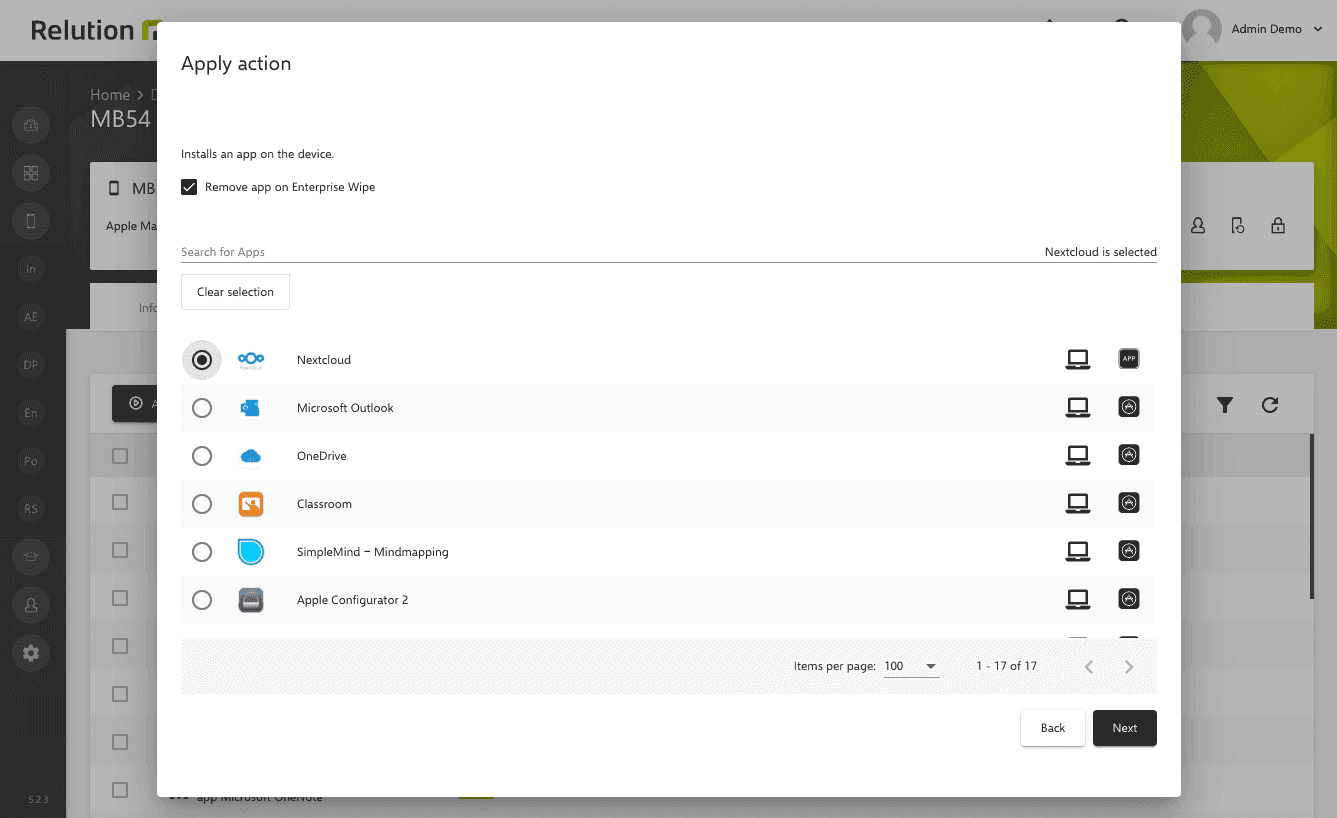
Task: Click the OneDrive cloud icon
Action: [x=250, y=456]
